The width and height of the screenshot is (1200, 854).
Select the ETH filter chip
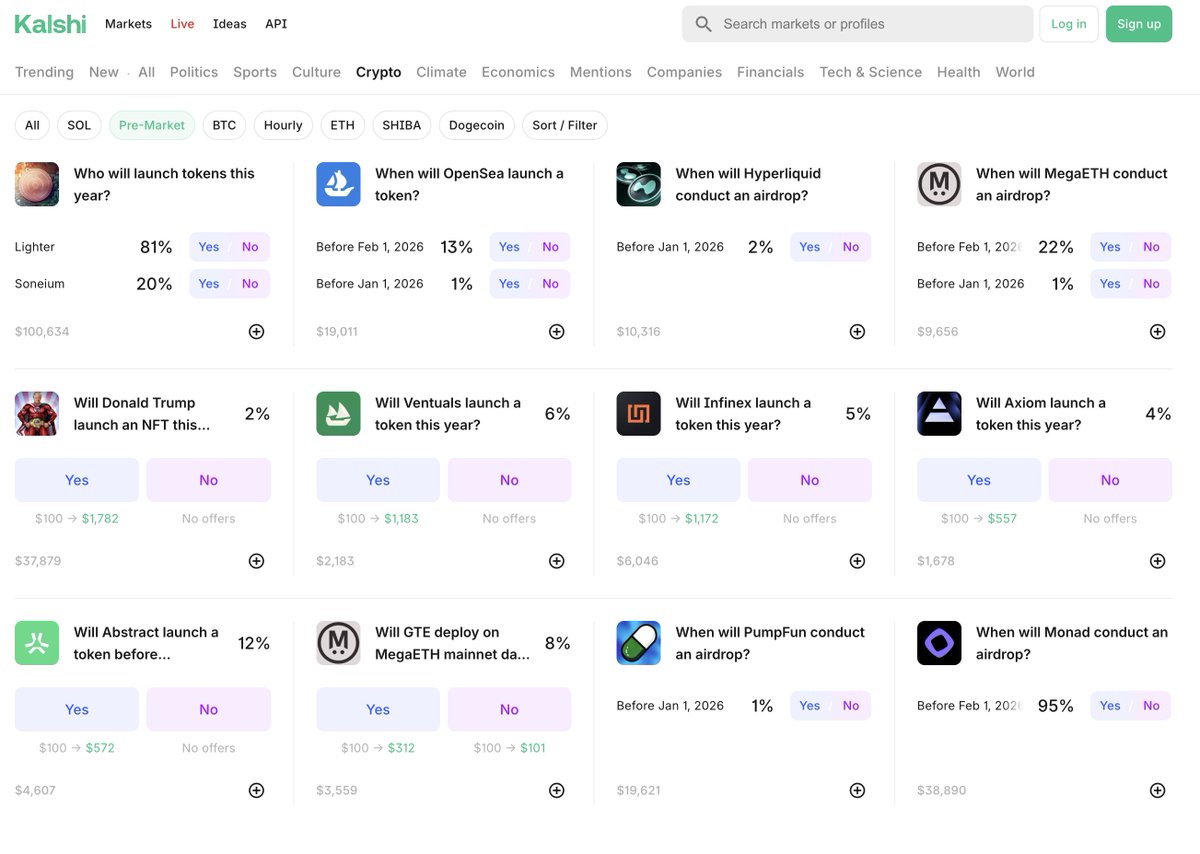pos(342,125)
